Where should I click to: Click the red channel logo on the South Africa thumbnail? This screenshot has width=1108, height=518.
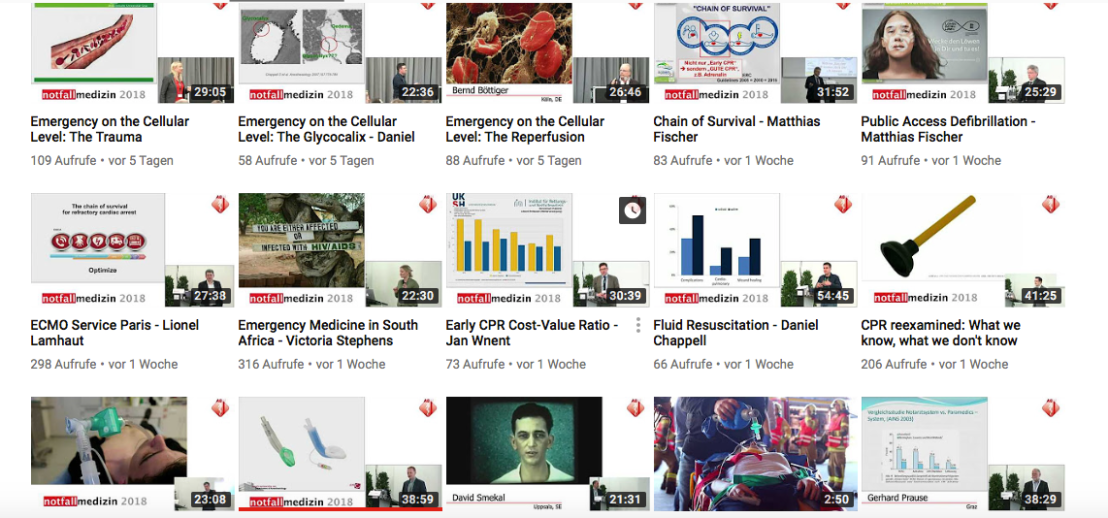(x=428, y=205)
